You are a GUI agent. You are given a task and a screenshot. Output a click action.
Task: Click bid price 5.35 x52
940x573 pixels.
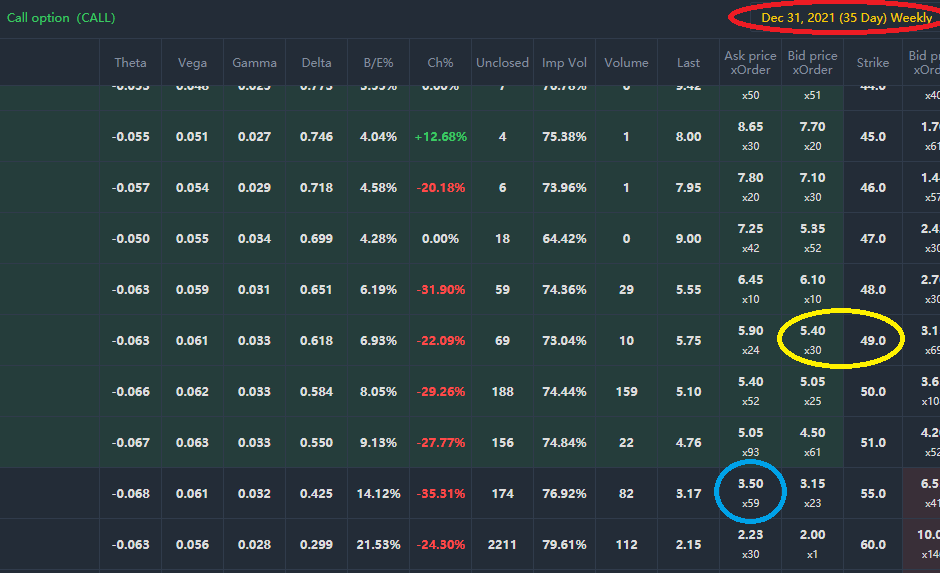(812, 238)
